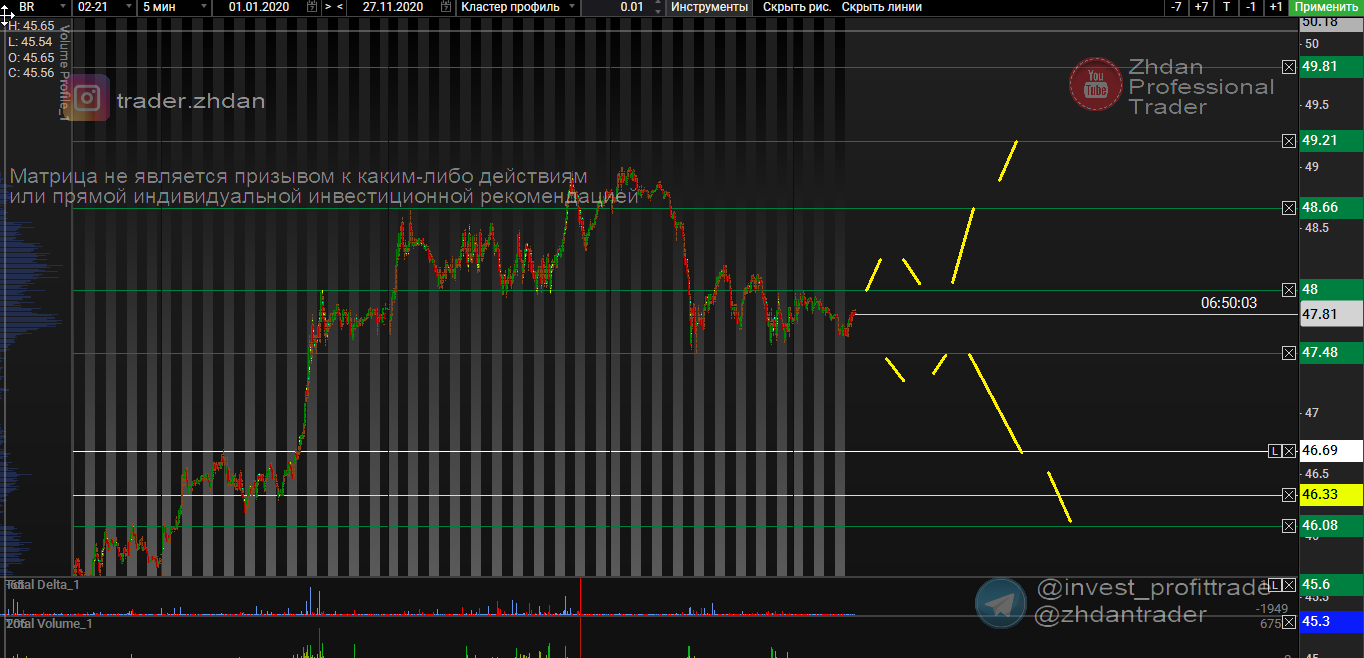Select the green 48.66 price label
1364x658 pixels.
coord(1331,208)
